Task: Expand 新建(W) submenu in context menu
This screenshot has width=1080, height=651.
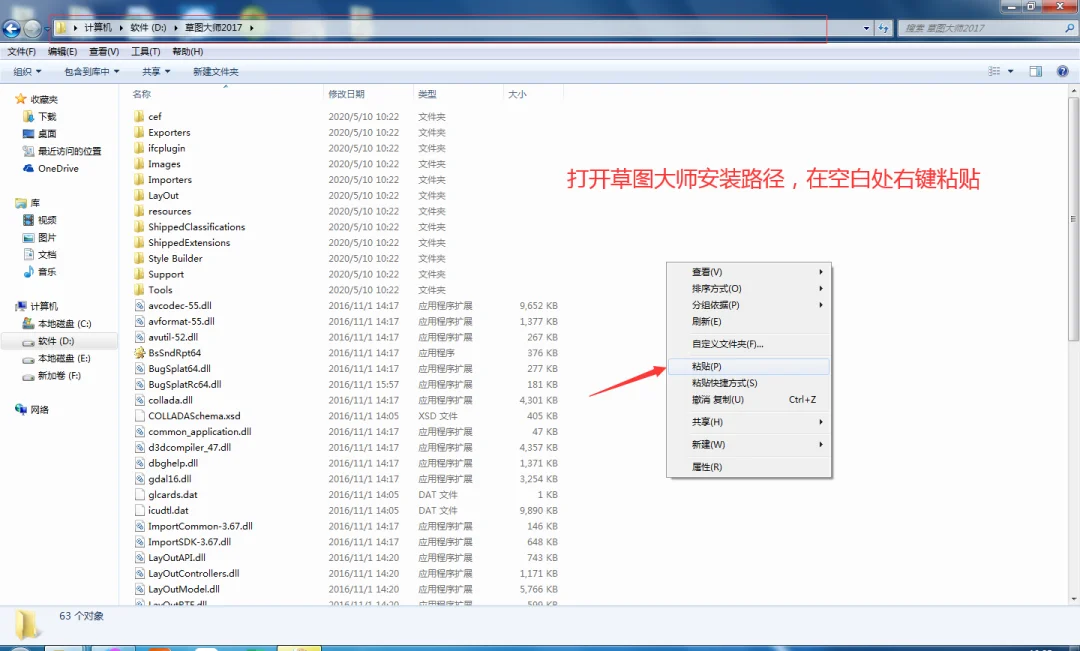Action: (x=749, y=444)
